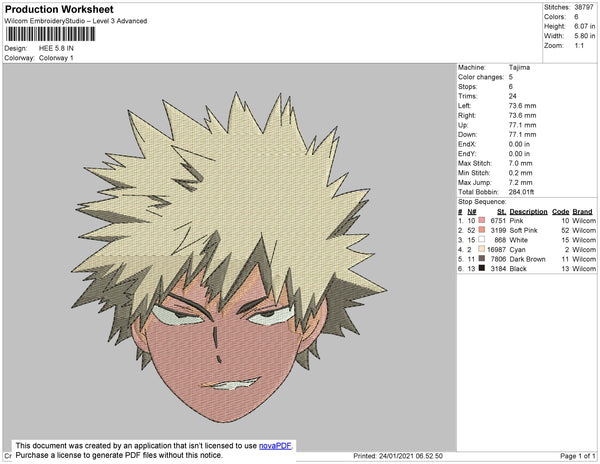Viewport: 600px width, 464px height.
Task: Click the design name 'HEE 5.8 IN'
Action: [56, 48]
